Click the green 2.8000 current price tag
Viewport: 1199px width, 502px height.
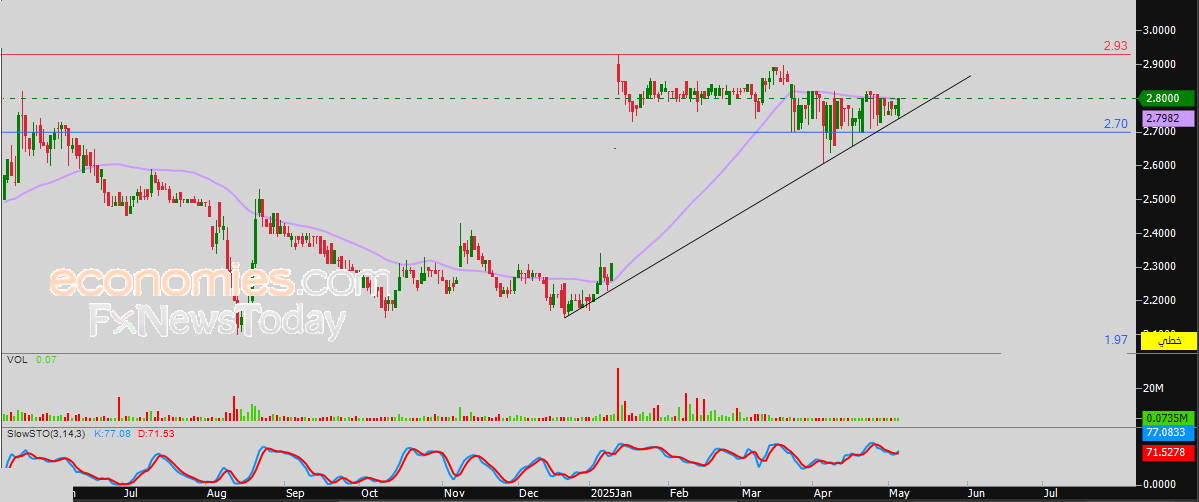(x=1167, y=98)
